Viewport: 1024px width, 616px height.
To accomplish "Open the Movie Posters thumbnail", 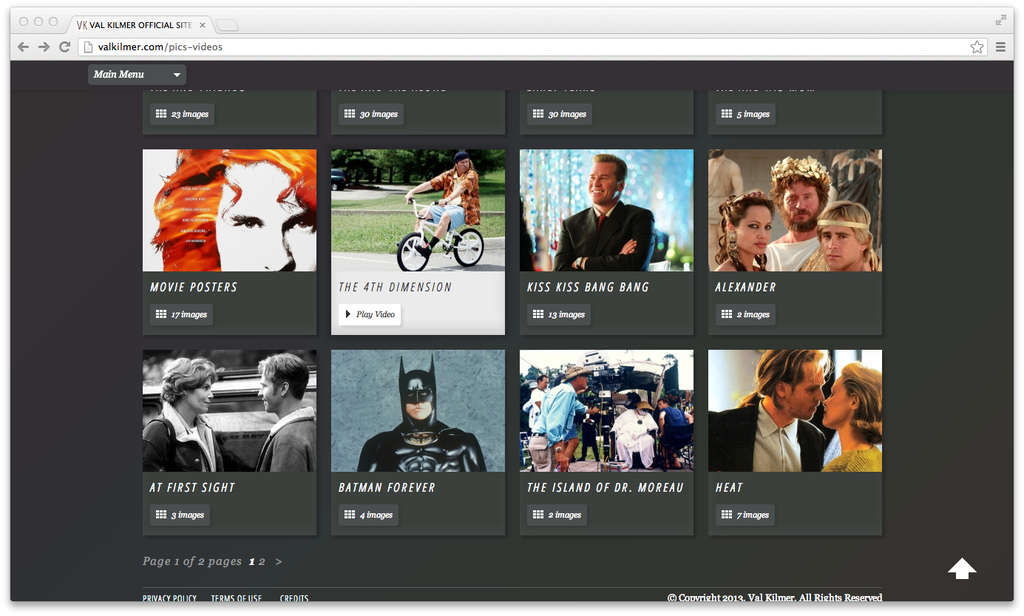I will click(x=229, y=210).
